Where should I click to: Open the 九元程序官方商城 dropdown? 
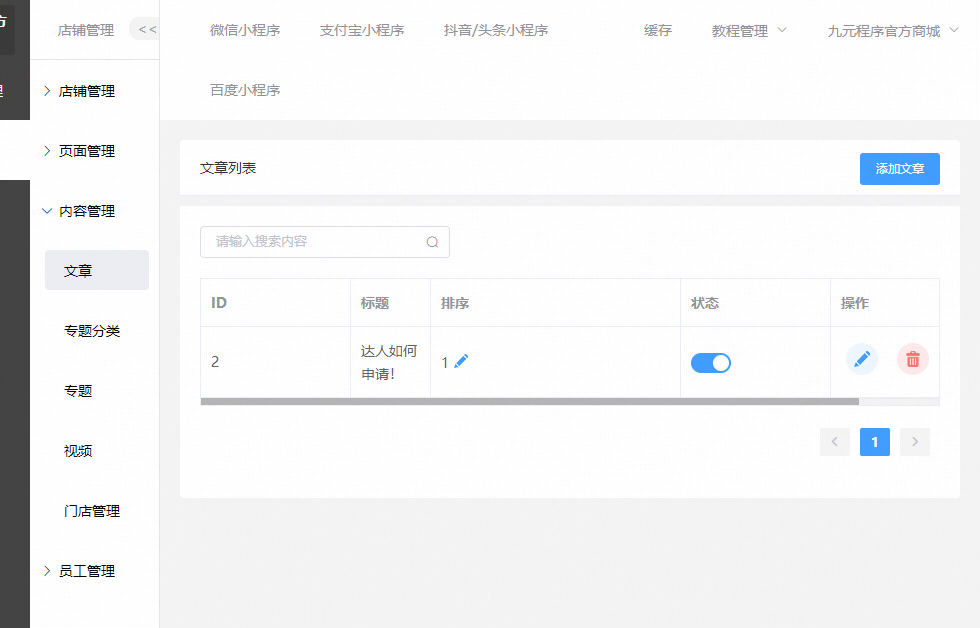click(x=892, y=31)
